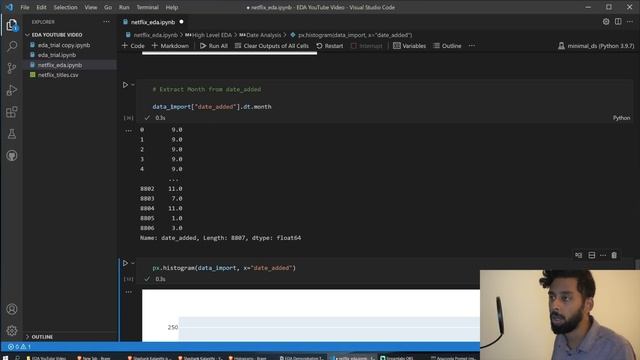Open eda_trial.ipynb file
Image resolution: width=640 pixels, height=360 pixels.
(x=57, y=55)
